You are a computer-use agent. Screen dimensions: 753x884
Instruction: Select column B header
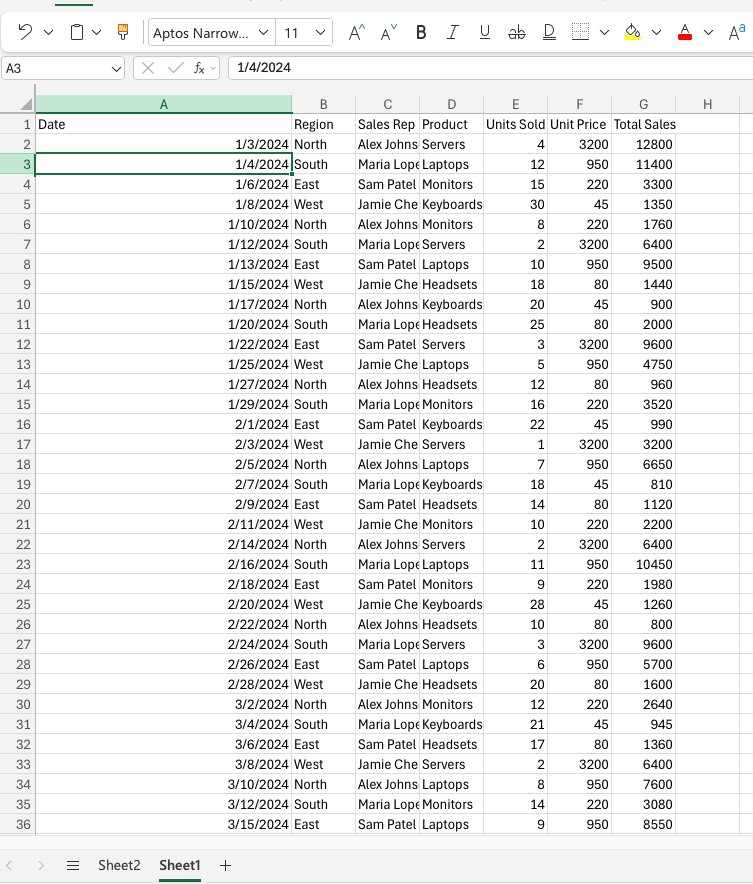[x=324, y=104]
